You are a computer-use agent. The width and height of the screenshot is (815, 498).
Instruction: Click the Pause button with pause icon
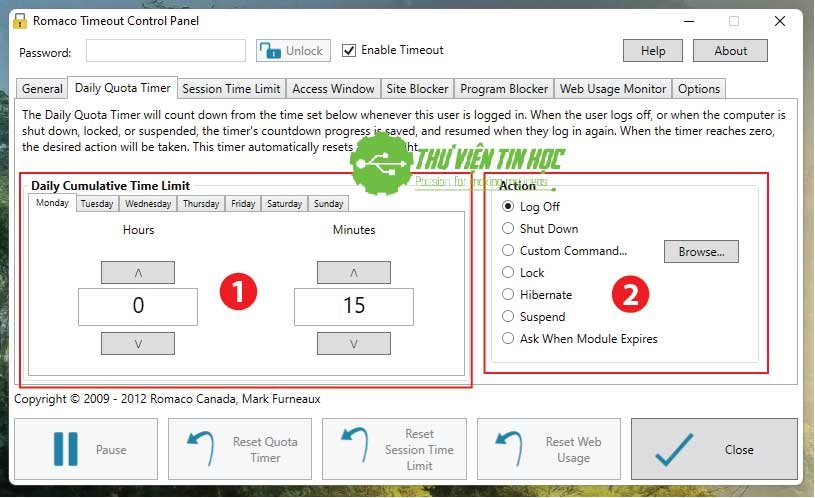coord(85,450)
